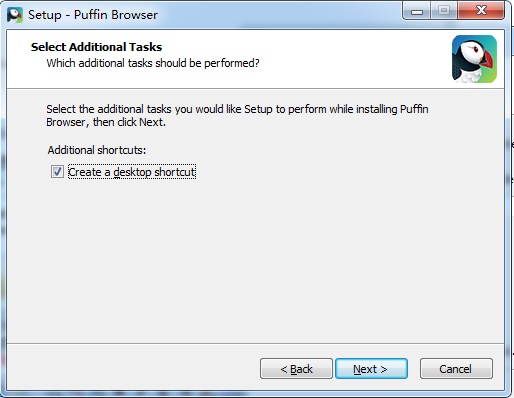Click the instruction paragraph about additional tasks
Screen dimensions: 514x398
click(x=237, y=115)
